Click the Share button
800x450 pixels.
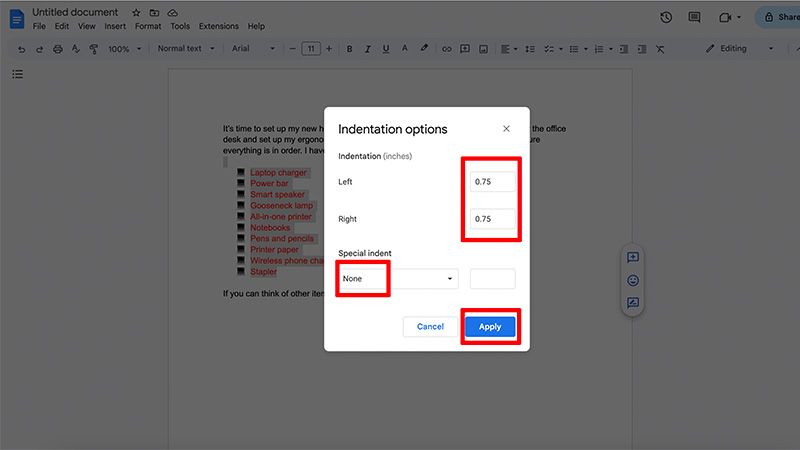tap(778, 17)
